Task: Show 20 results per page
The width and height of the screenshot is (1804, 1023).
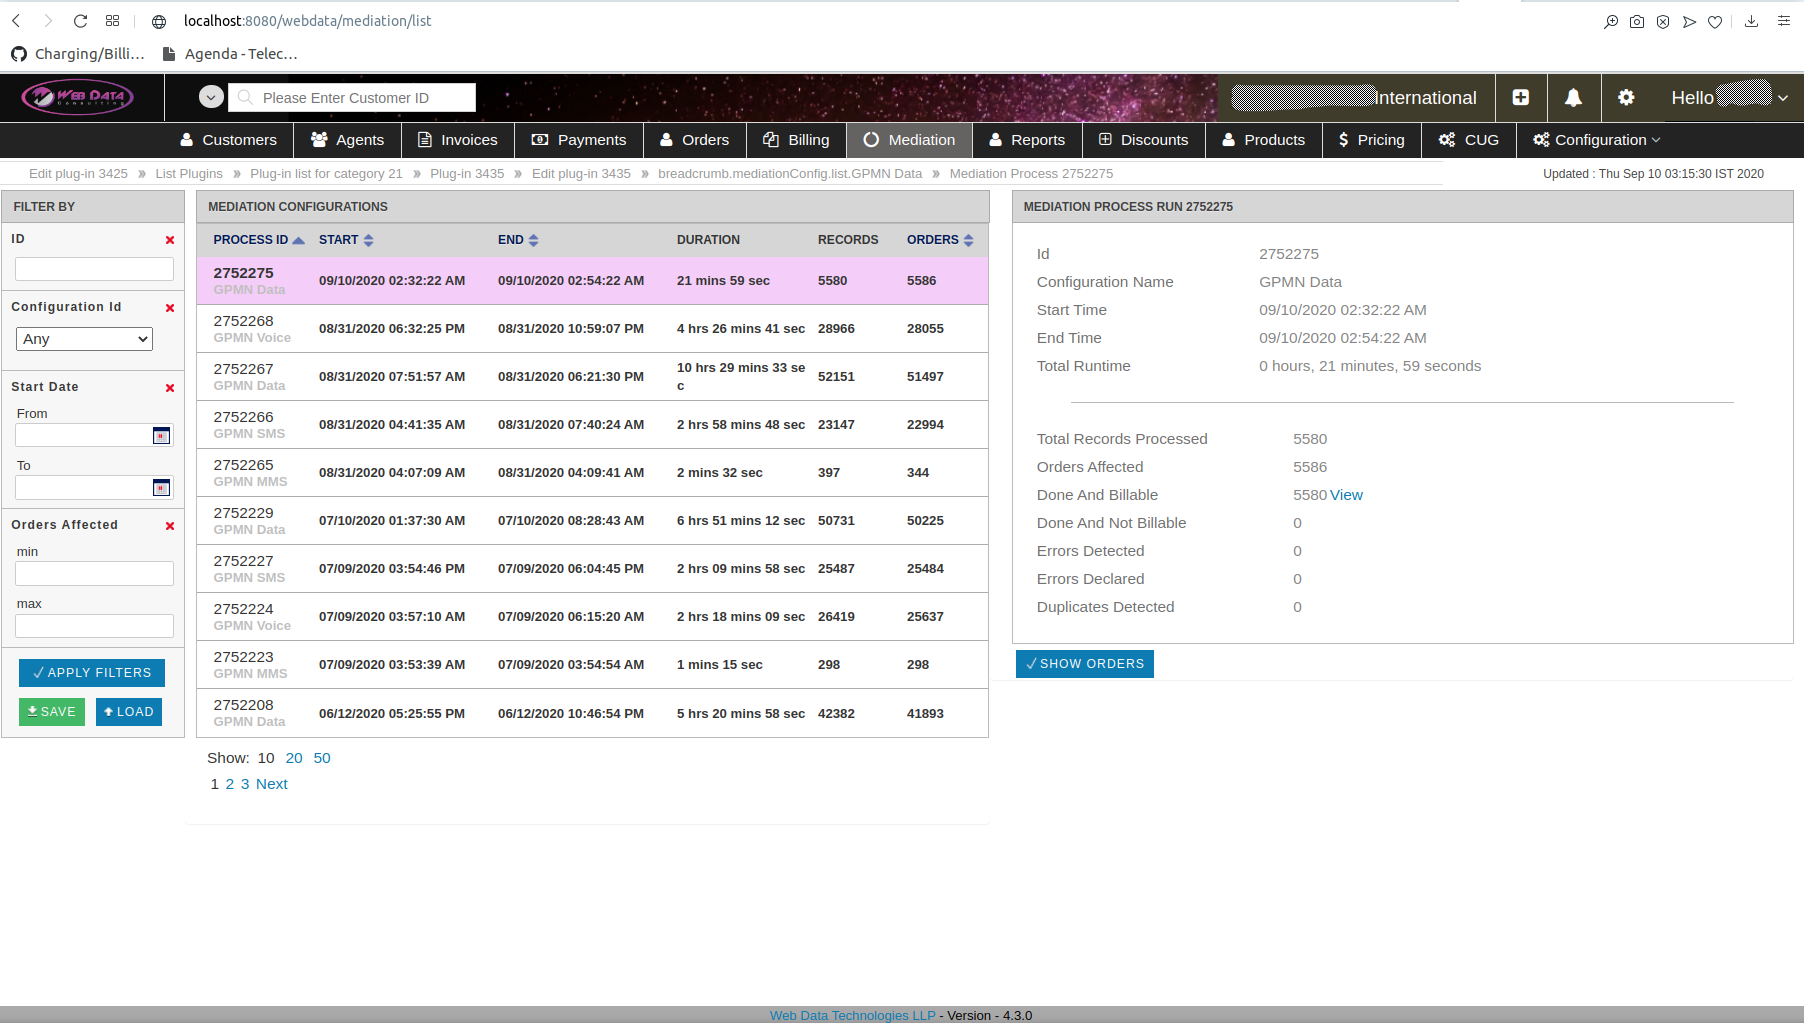Action: (294, 758)
